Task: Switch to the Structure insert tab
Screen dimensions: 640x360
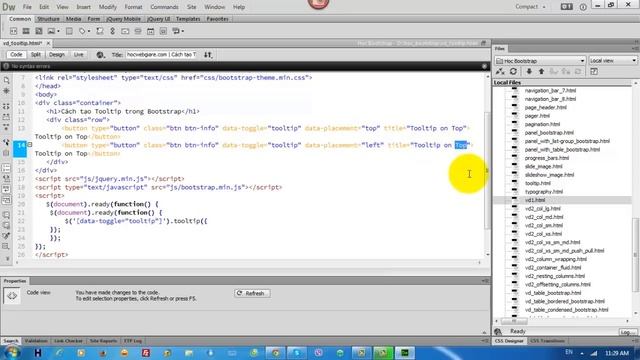Action: 48,19
